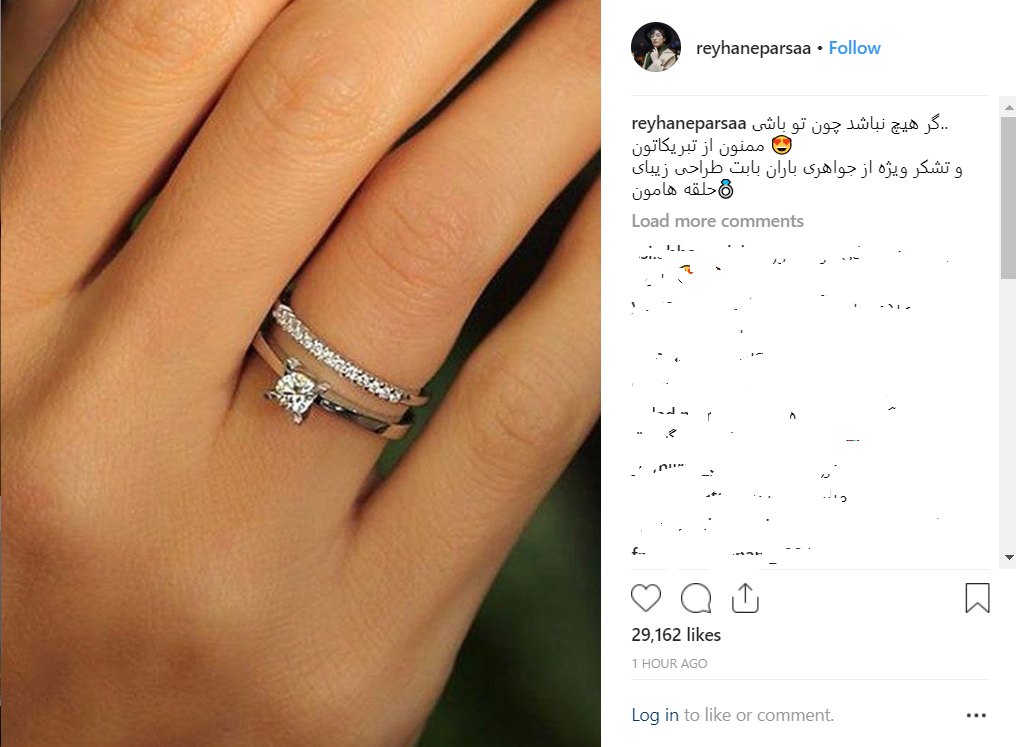Follow the reyhaneparsaa account
This screenshot has height=747, width=1016.
[854, 48]
